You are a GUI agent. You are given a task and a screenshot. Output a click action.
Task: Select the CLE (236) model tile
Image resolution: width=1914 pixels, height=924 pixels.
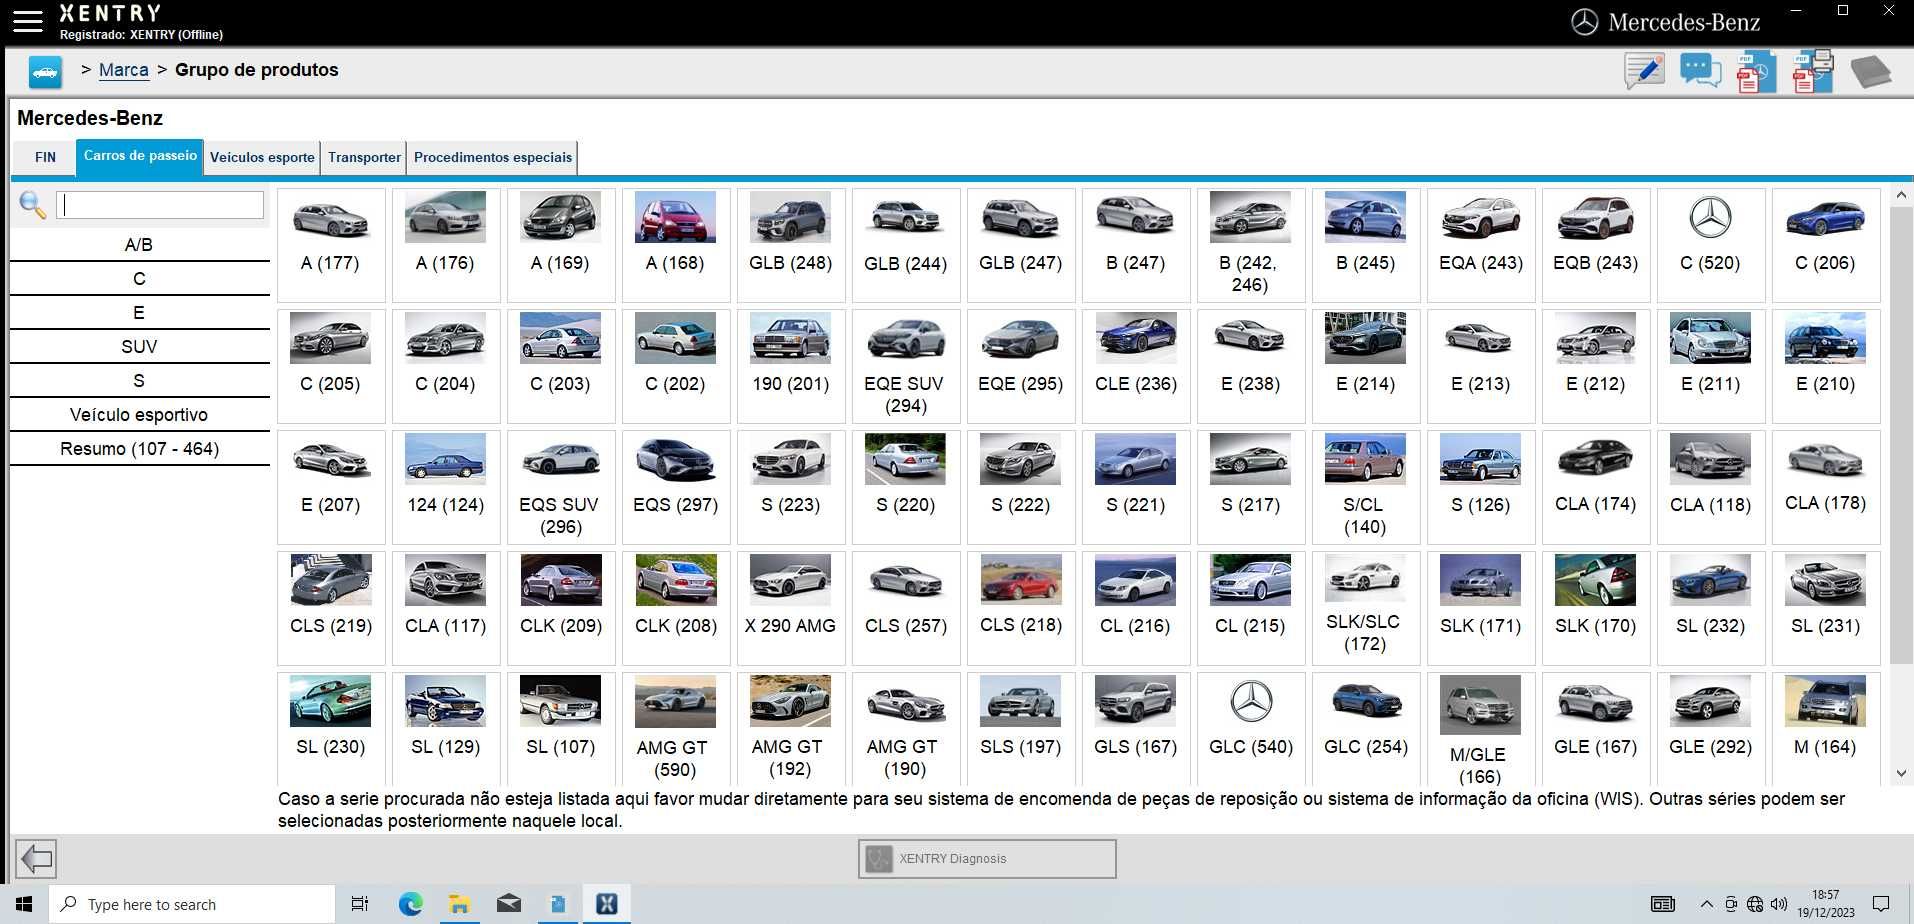point(1136,366)
